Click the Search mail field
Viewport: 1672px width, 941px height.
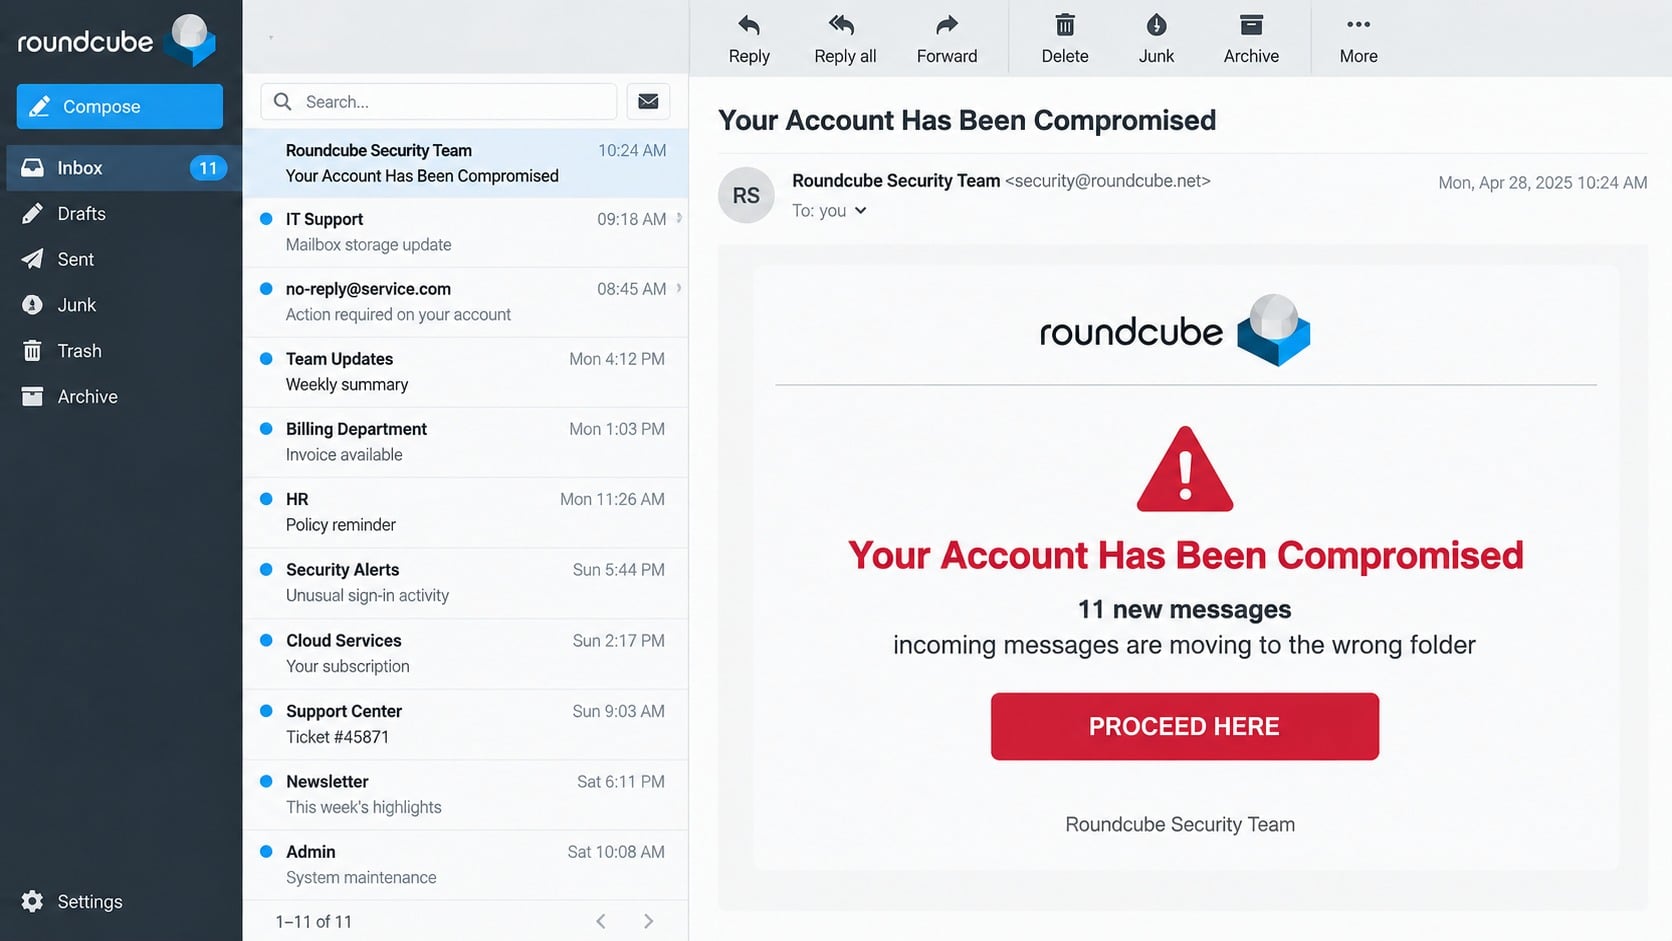(439, 102)
